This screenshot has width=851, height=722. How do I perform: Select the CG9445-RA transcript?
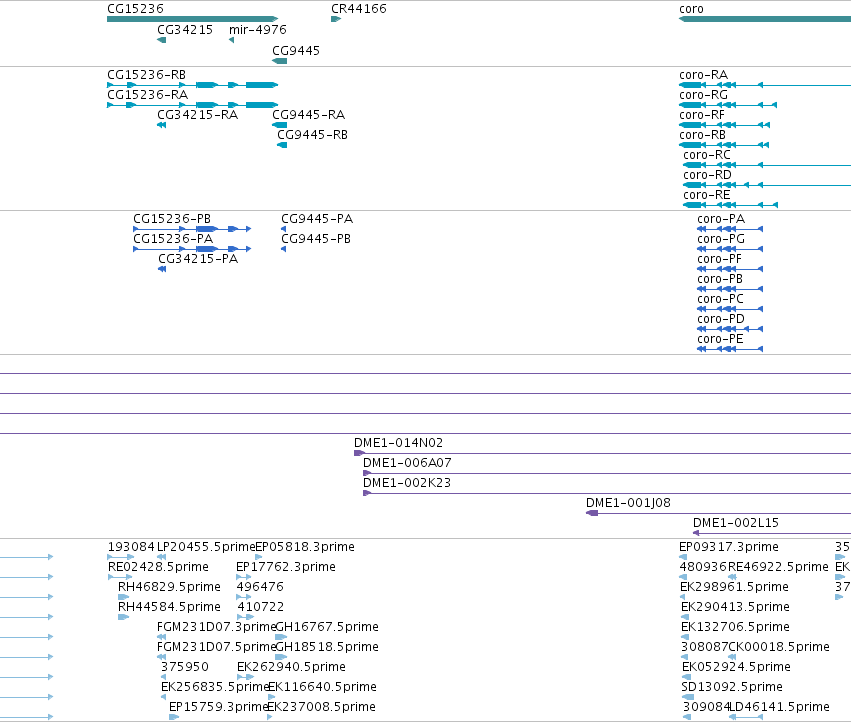pos(280,125)
